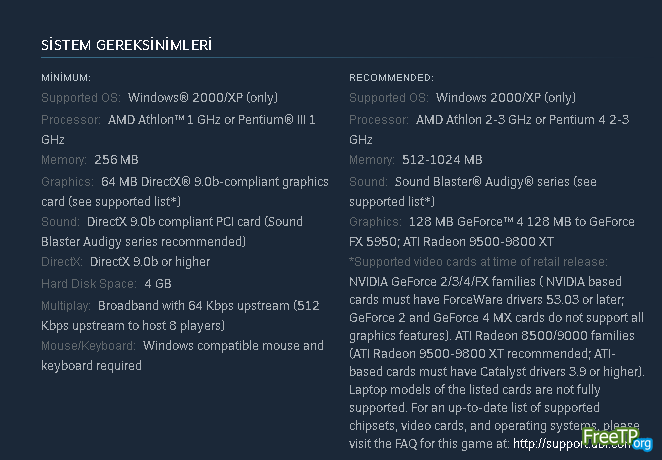This screenshot has height=460, width=662.
Task: Click the recommended Supported OS label
Action: point(389,98)
